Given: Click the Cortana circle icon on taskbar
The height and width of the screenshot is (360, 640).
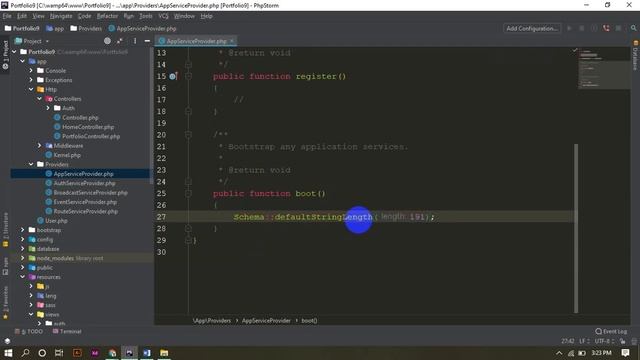Looking at the screenshot, I should (x=42, y=353).
